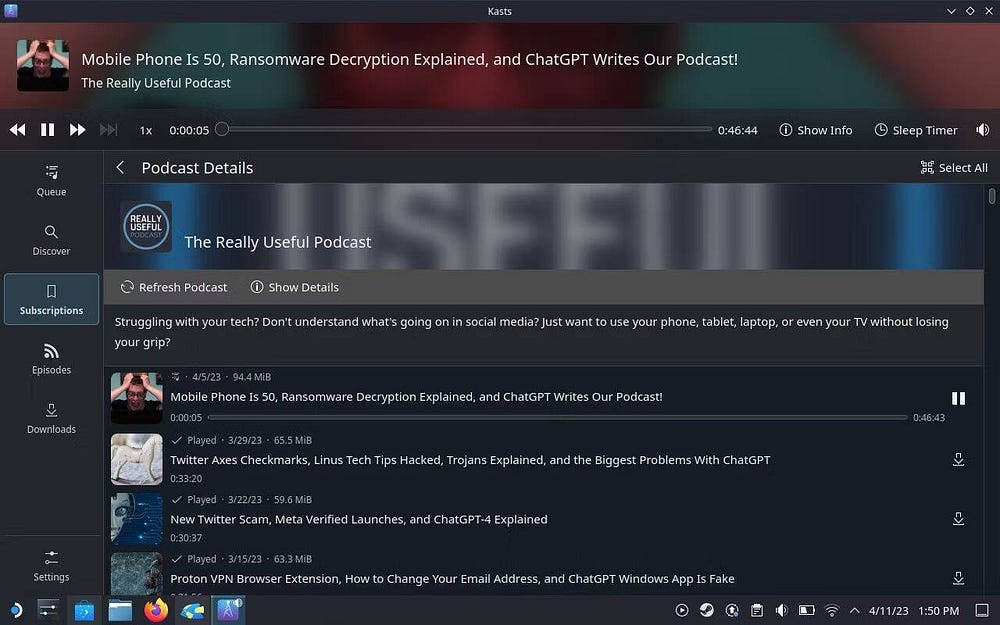This screenshot has height=625, width=1000.
Task: Open Kasts Settings
Action: (x=51, y=565)
